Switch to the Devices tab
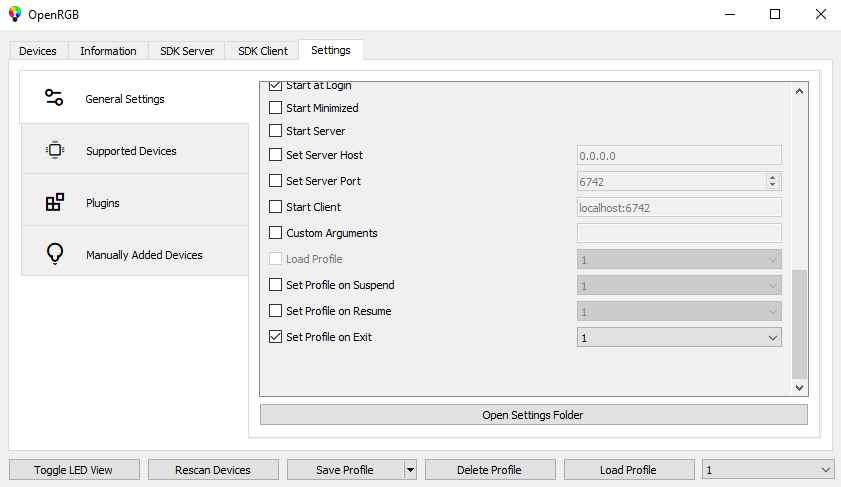Image resolution: width=841 pixels, height=487 pixels. coord(38,51)
